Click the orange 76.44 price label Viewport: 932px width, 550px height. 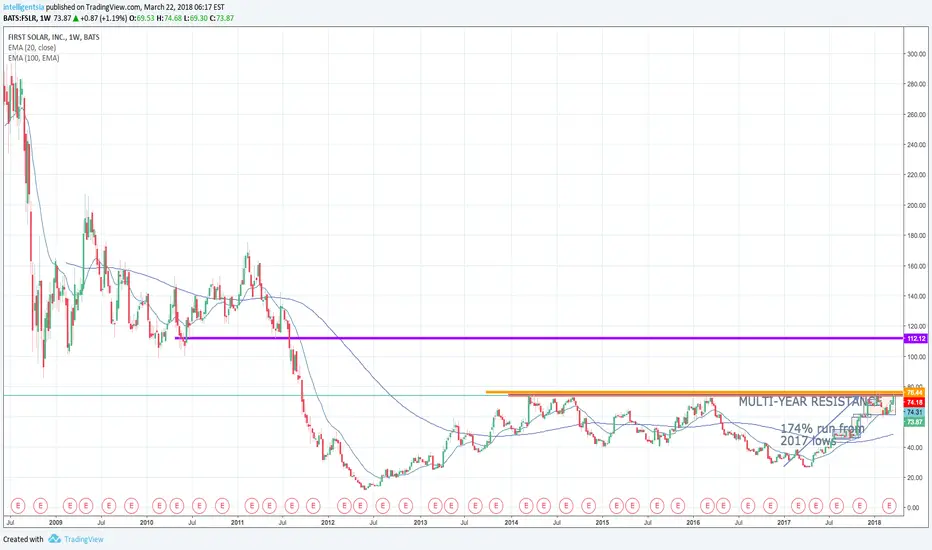915,392
